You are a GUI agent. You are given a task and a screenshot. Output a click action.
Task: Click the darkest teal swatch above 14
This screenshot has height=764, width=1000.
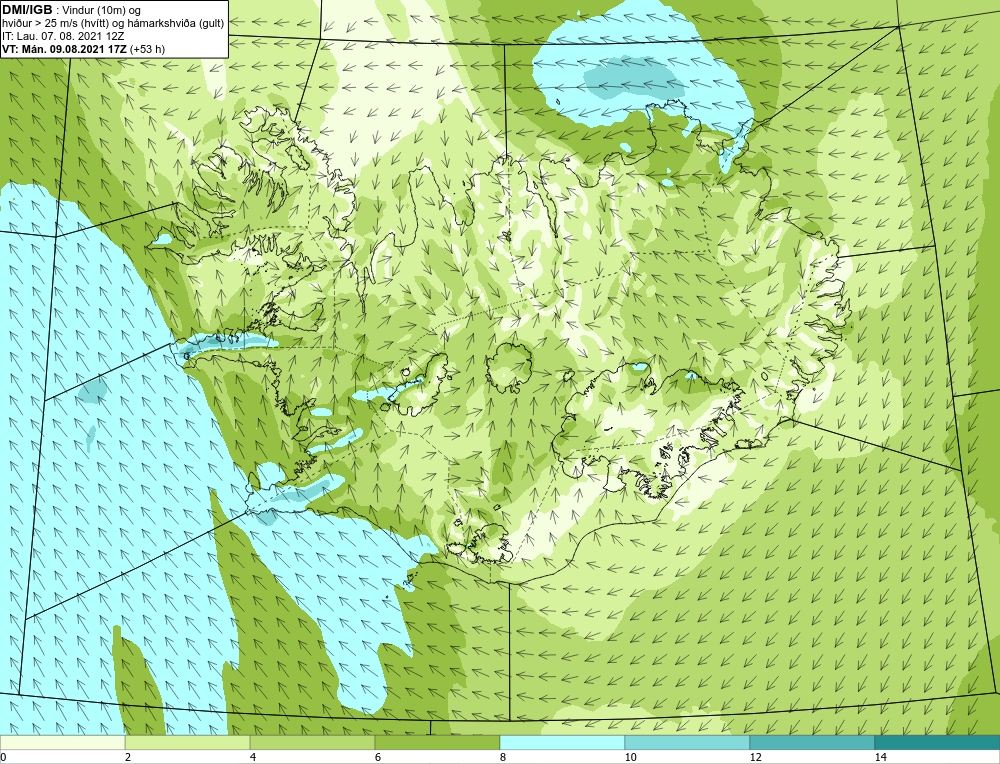click(x=938, y=742)
